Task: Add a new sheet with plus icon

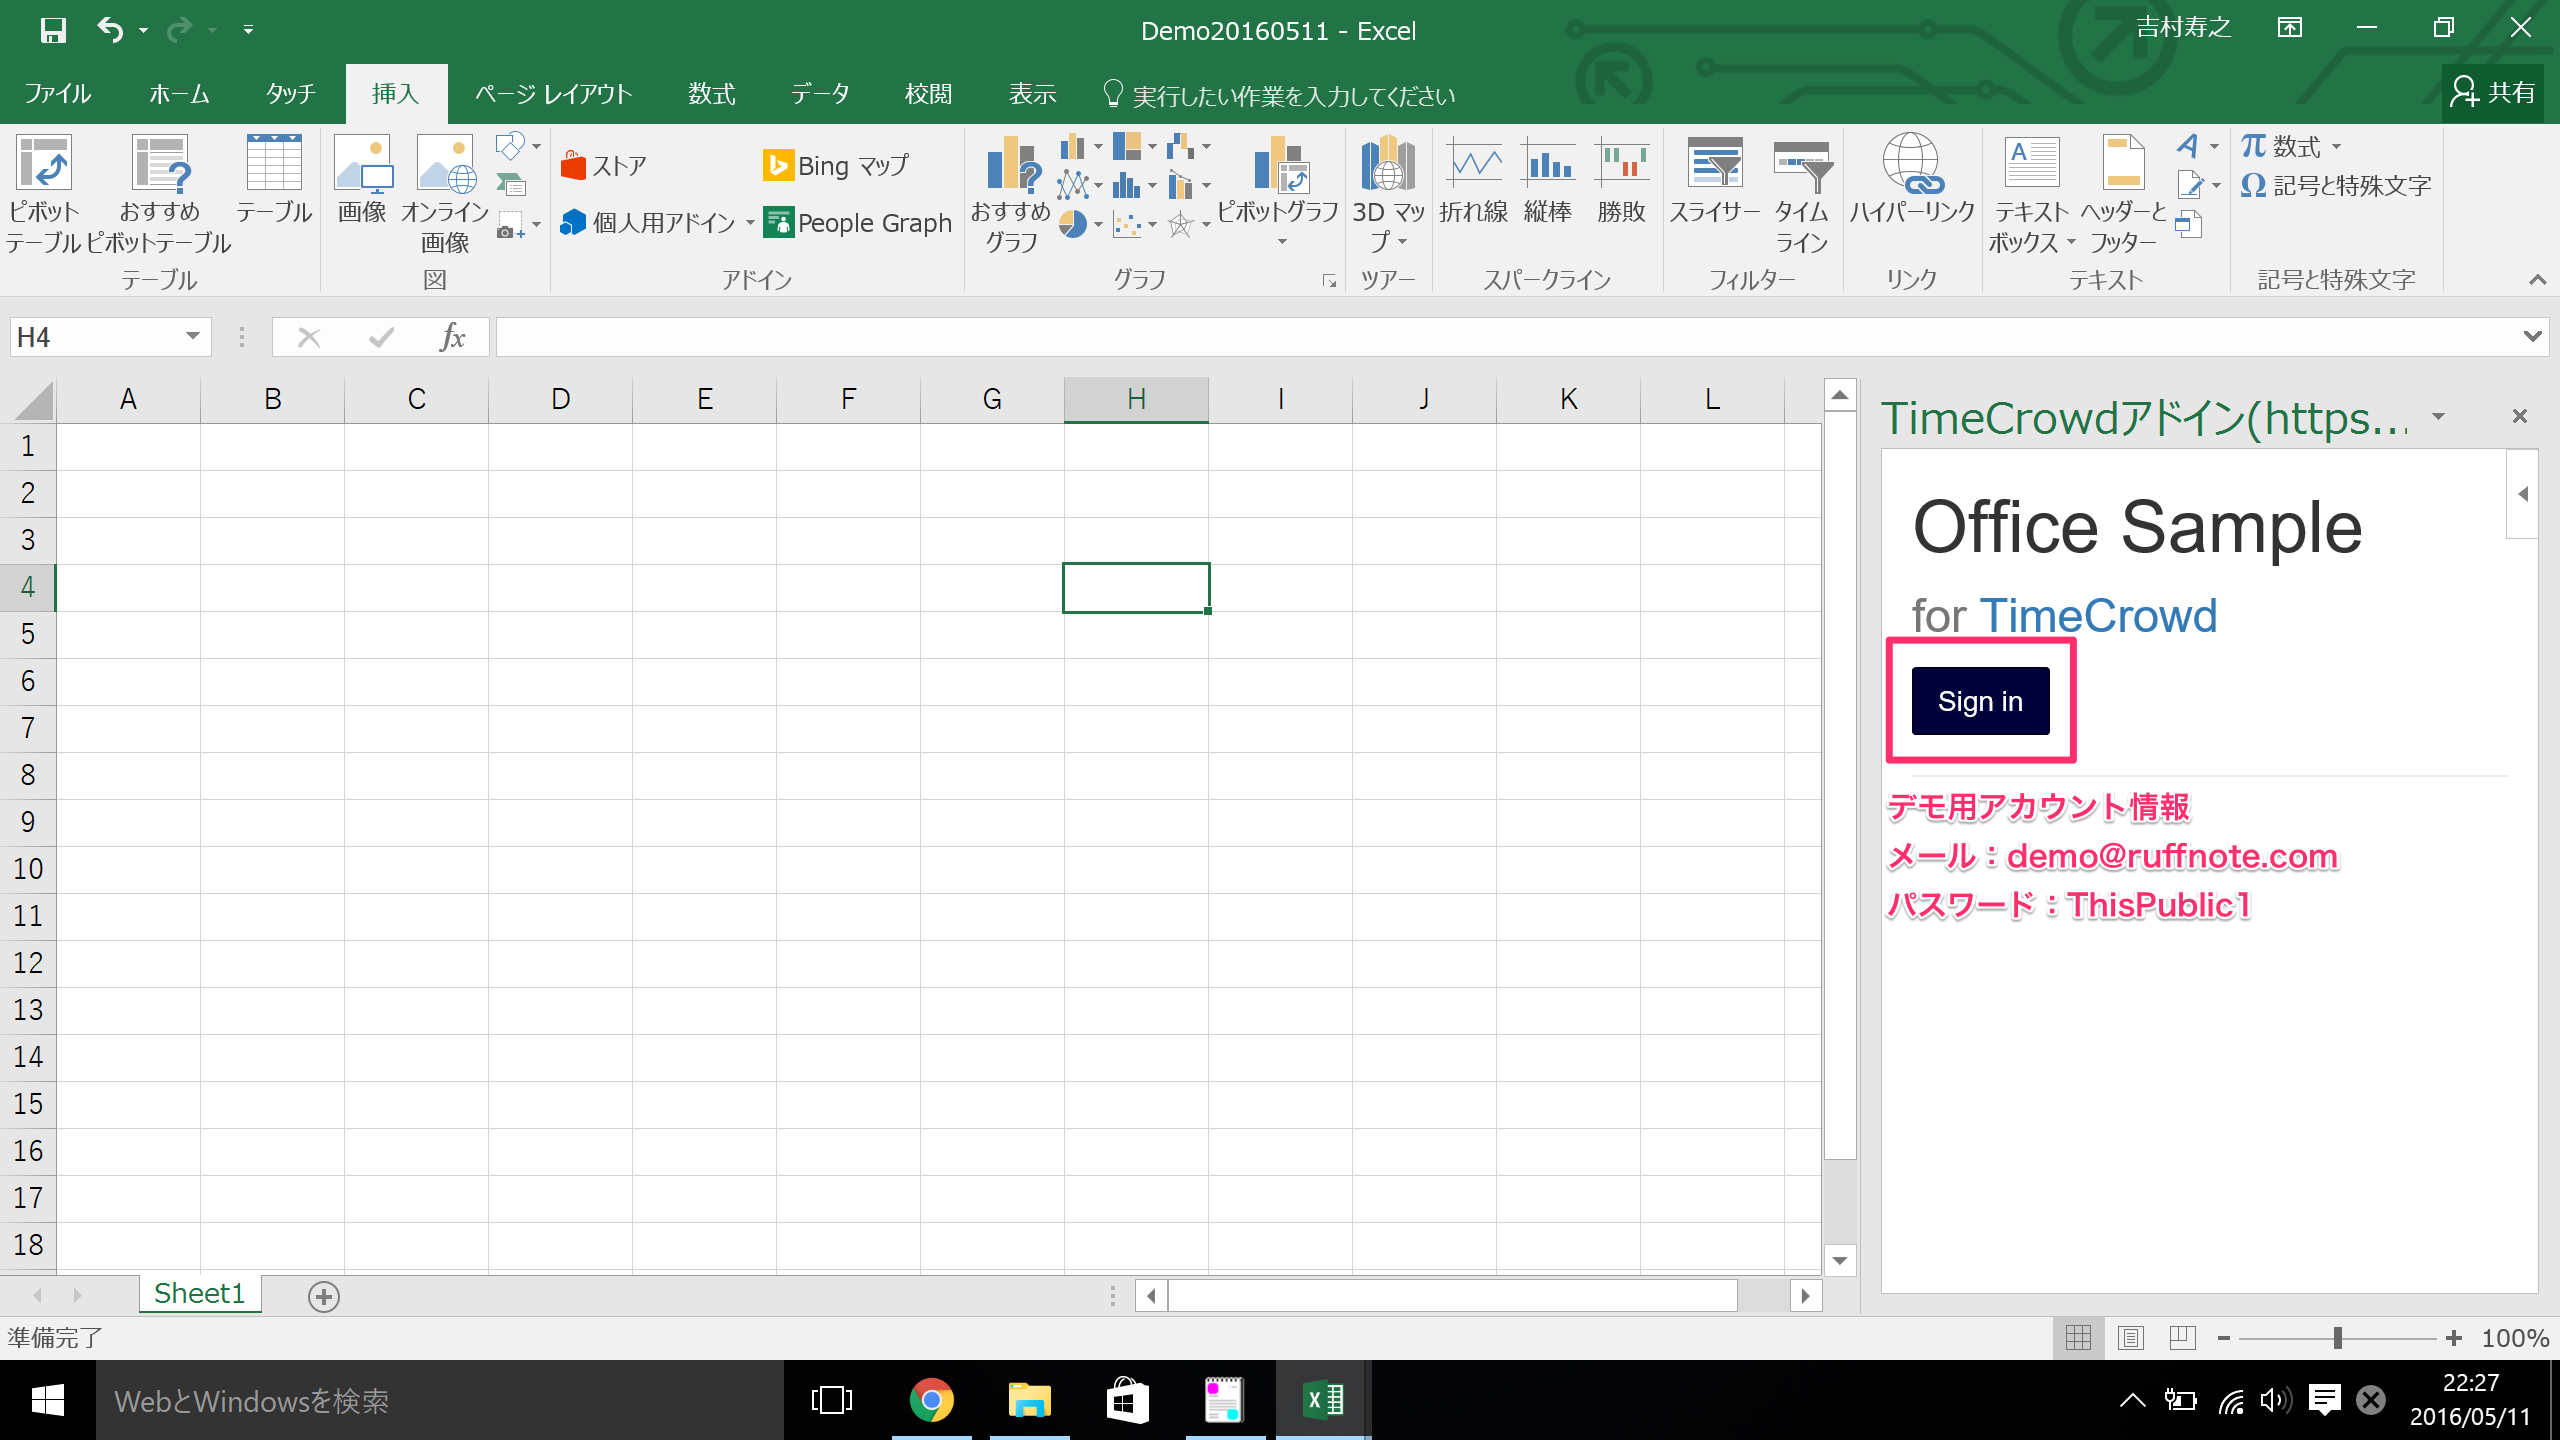Action: click(323, 1297)
